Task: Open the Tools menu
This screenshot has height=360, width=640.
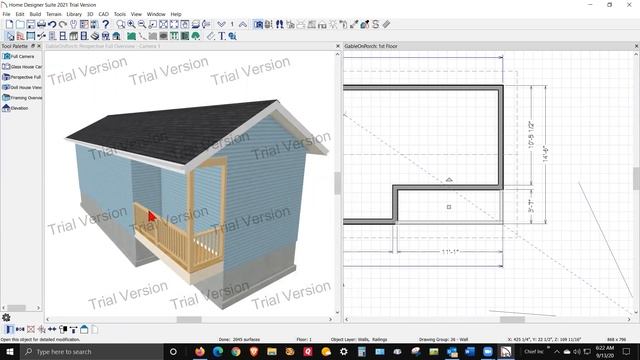Action: pyautogui.click(x=120, y=14)
